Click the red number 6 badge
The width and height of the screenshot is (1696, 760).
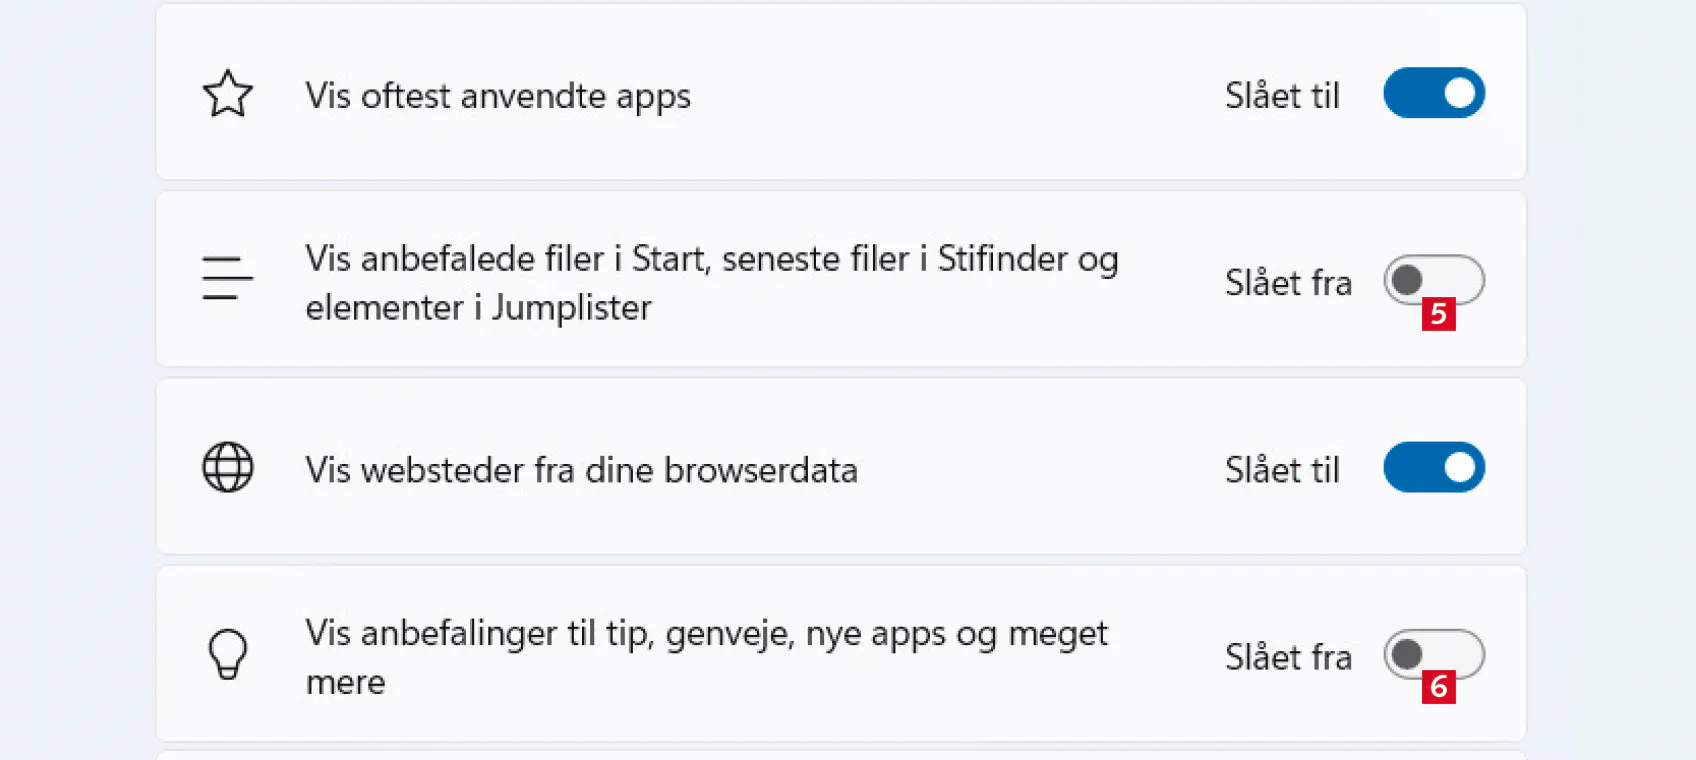[x=1438, y=687]
